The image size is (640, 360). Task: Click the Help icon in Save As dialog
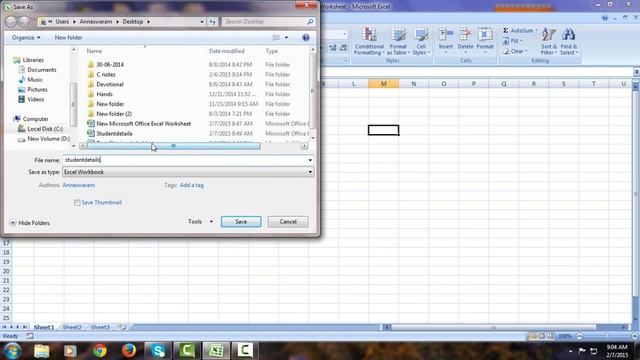pos(306,38)
